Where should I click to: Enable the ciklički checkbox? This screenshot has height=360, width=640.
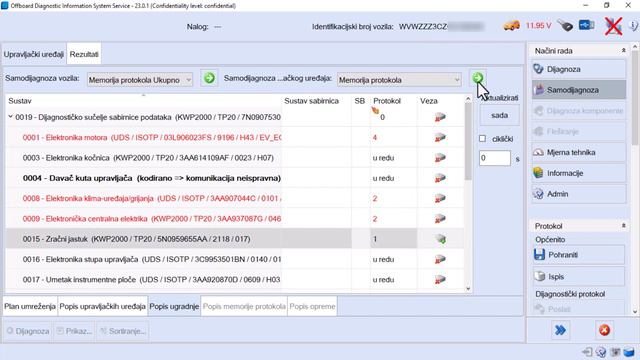(482, 139)
